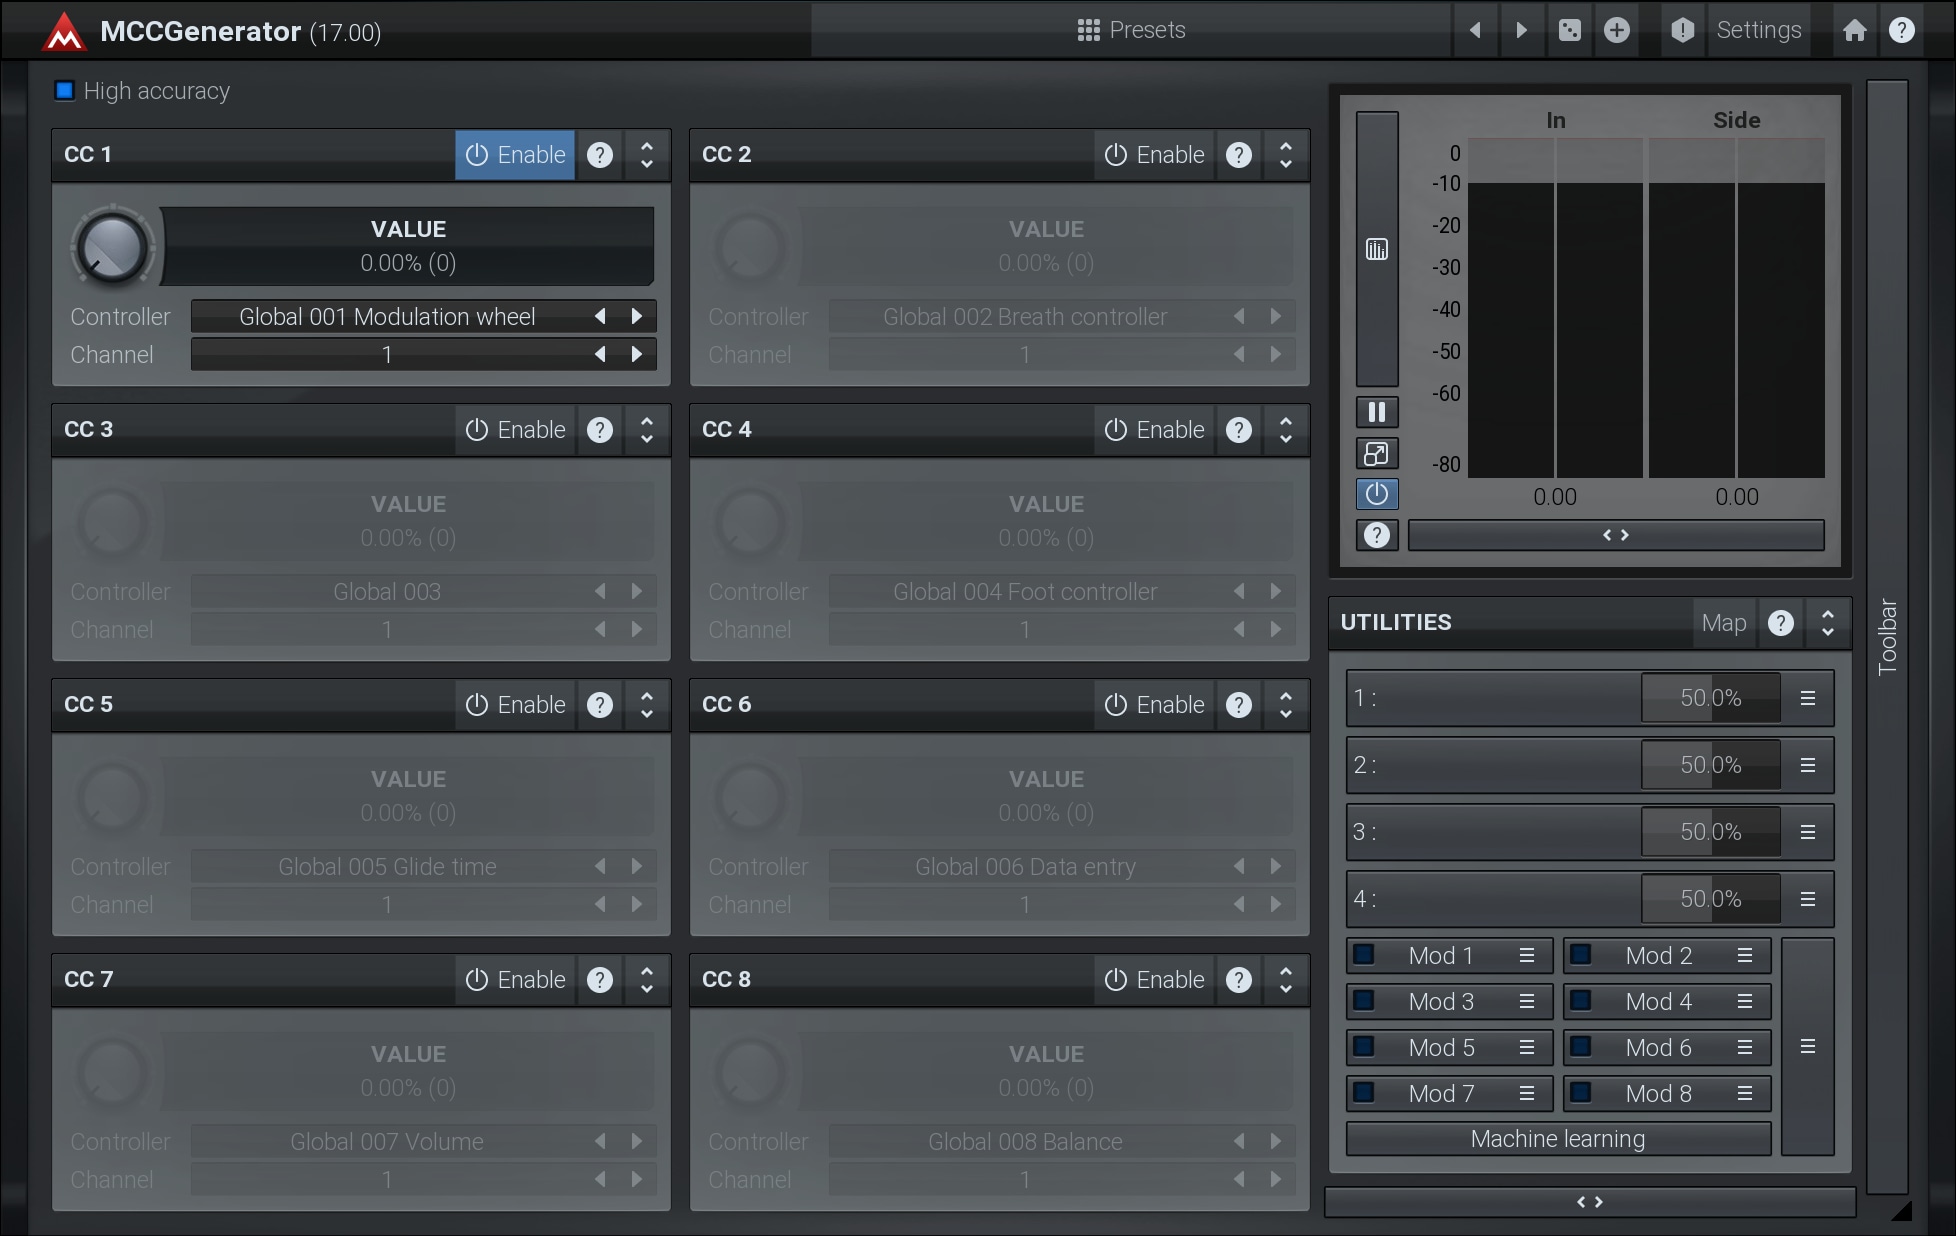Click the add preset plus icon
Viewport: 1956px width, 1236px height.
[1616, 30]
